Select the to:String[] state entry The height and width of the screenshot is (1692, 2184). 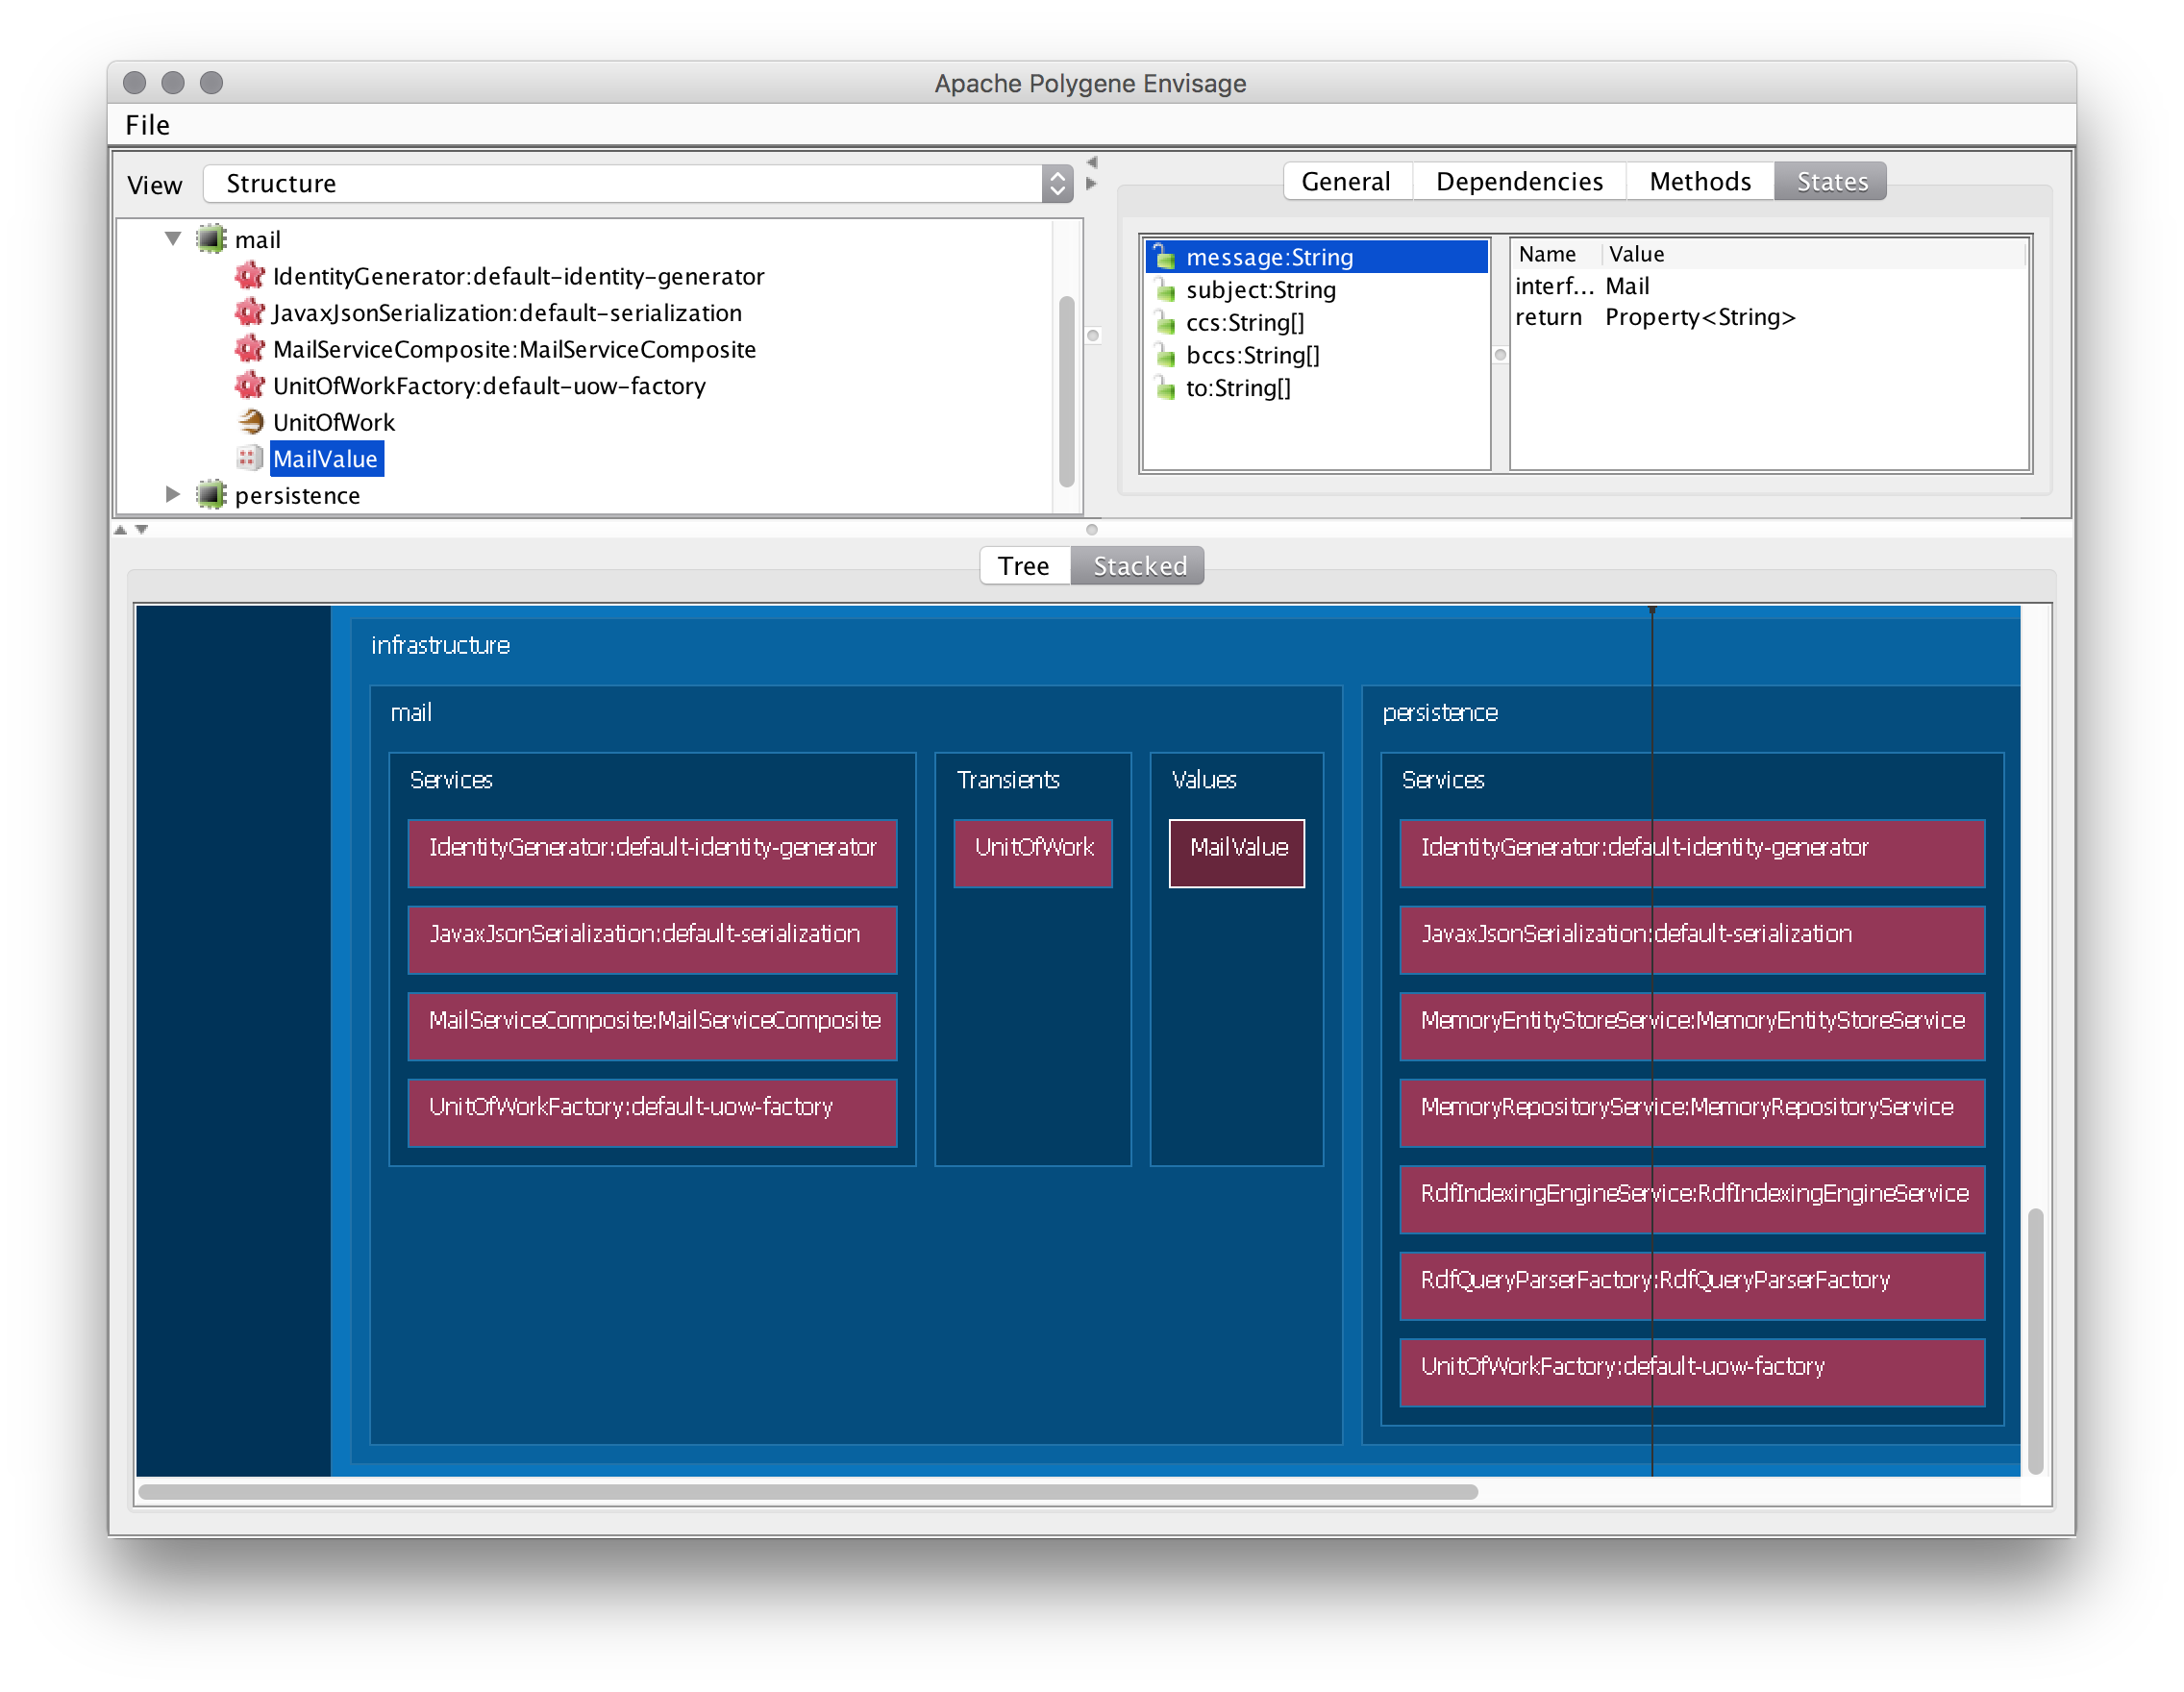coord(1238,388)
